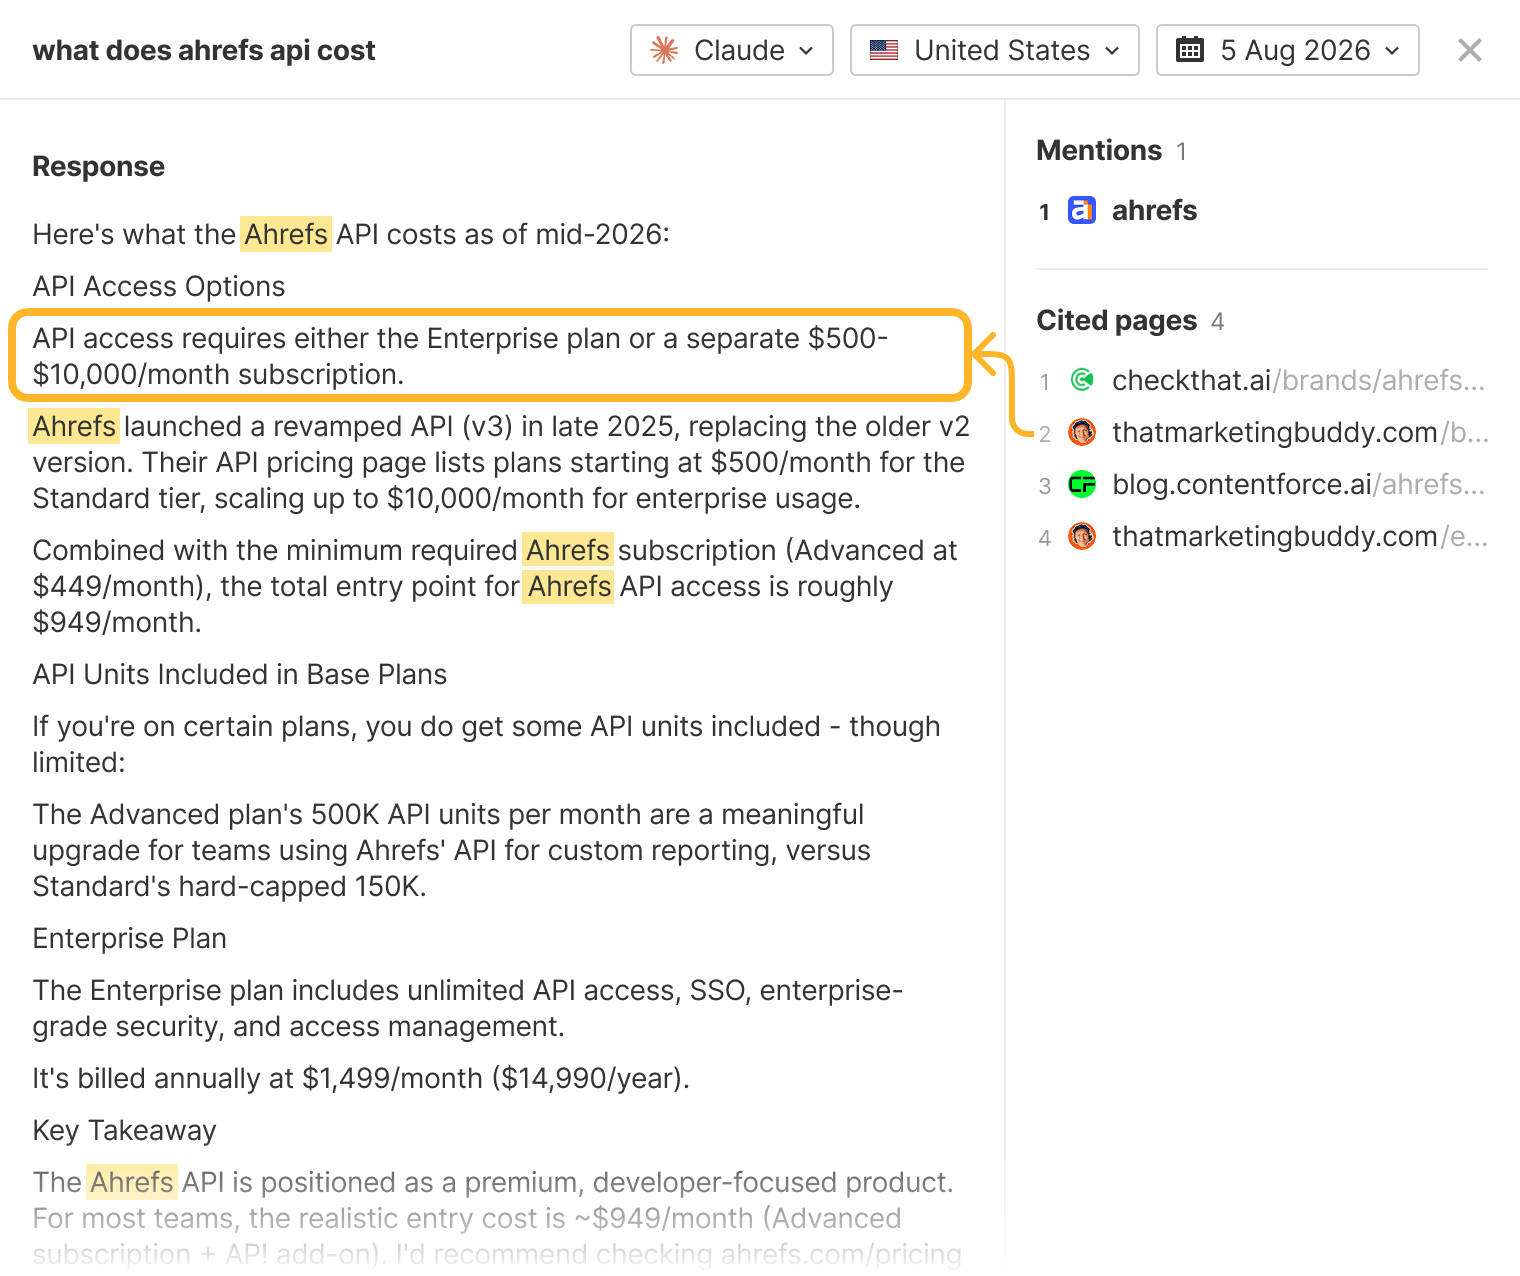The height and width of the screenshot is (1276, 1520).
Task: Click the 'Enterprise Plan' subheading
Action: [130, 938]
